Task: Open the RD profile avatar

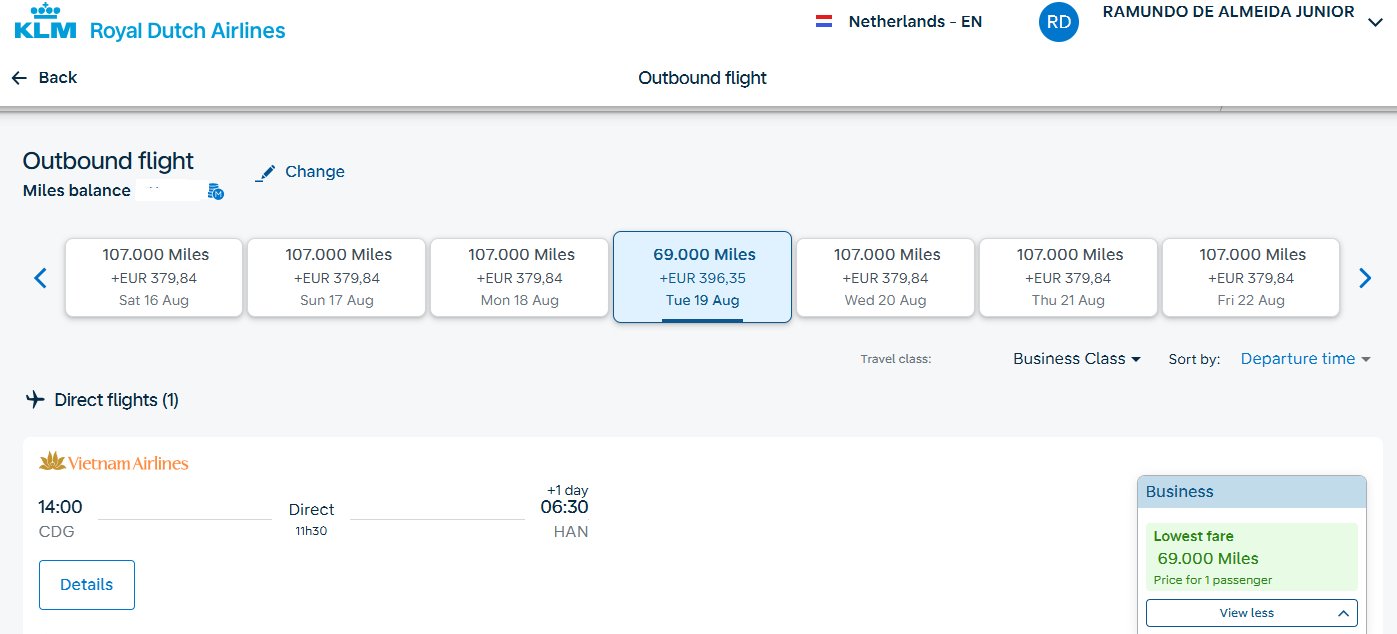Action: tap(1059, 22)
